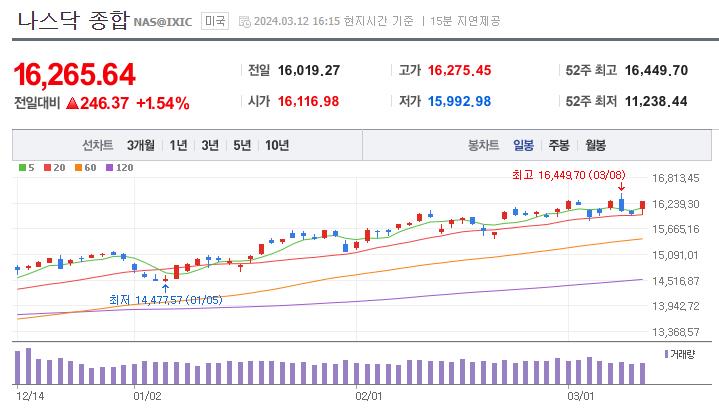Click the 15,665.16 price axis label

(x=676, y=229)
